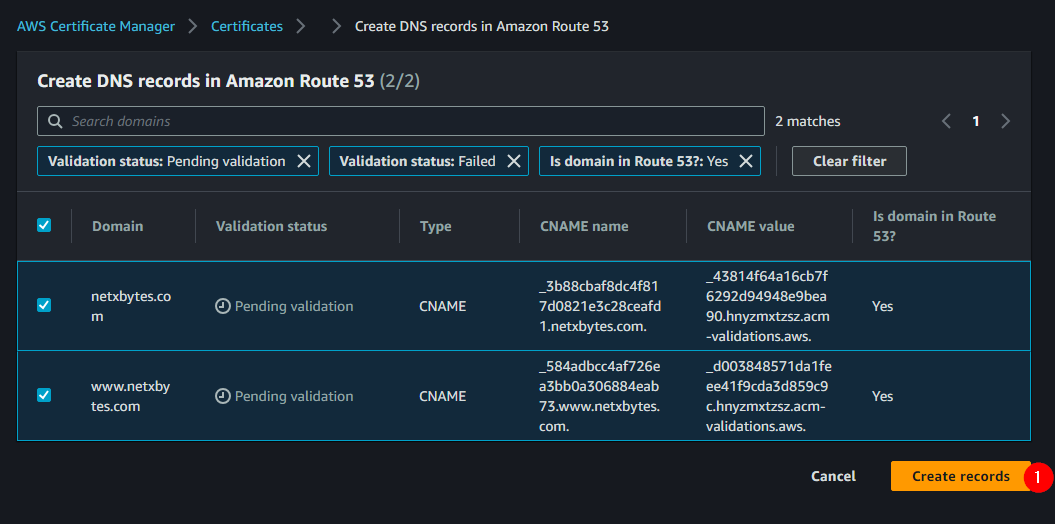
Task: Click the search magnifier icon
Action: coord(54,121)
